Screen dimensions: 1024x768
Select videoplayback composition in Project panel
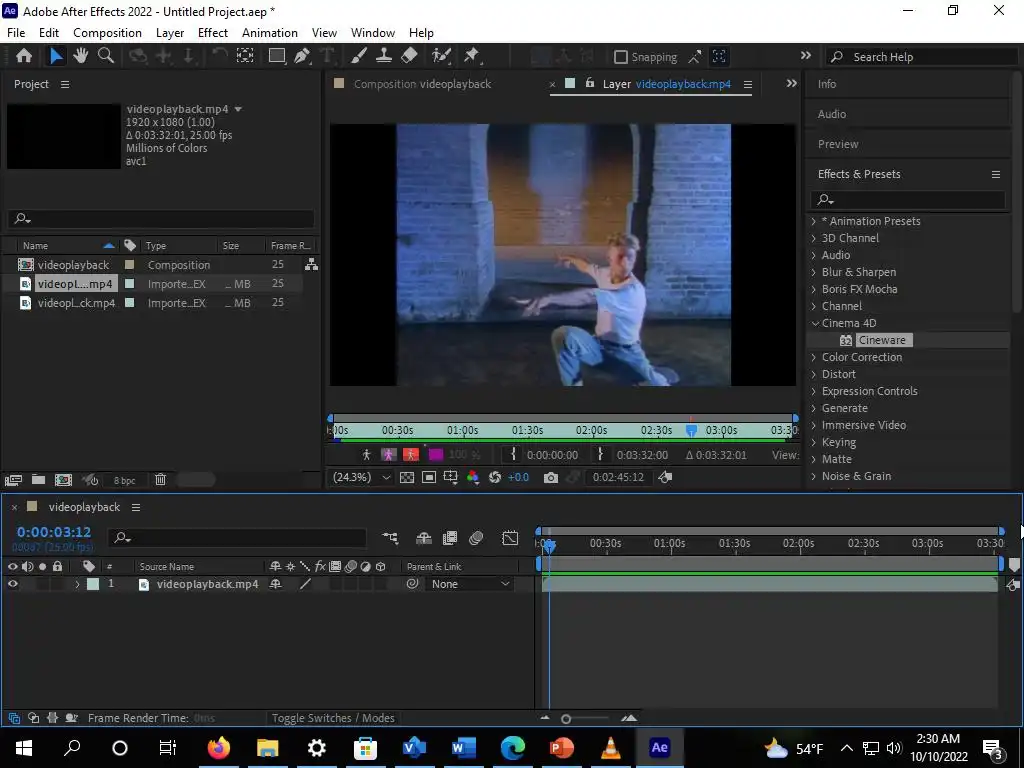point(73,264)
